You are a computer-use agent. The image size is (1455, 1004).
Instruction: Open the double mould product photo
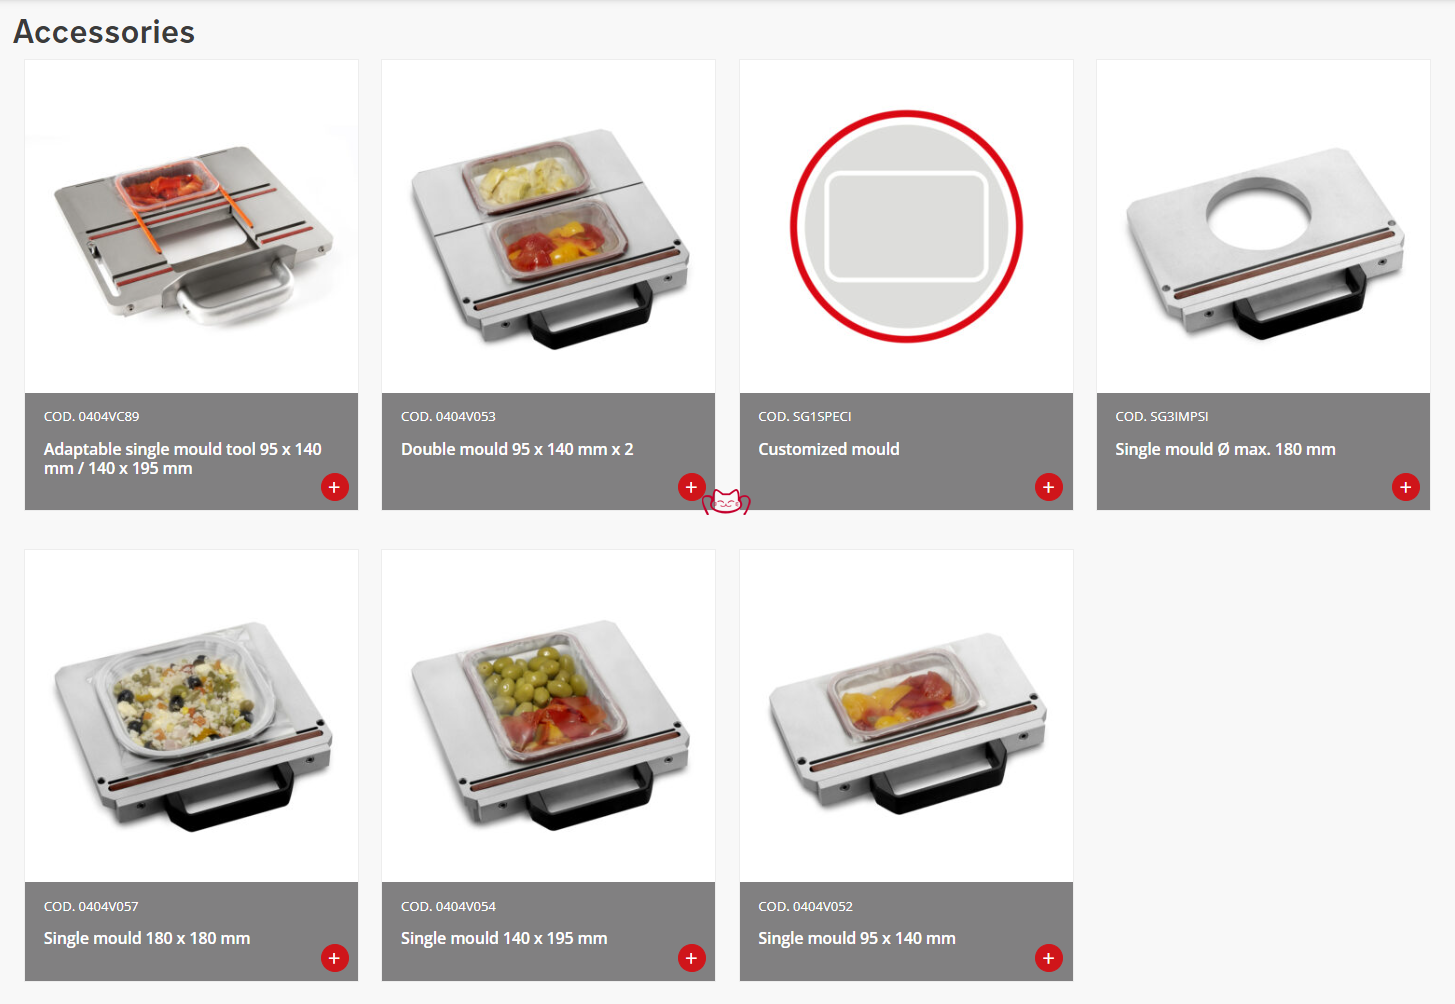point(549,226)
